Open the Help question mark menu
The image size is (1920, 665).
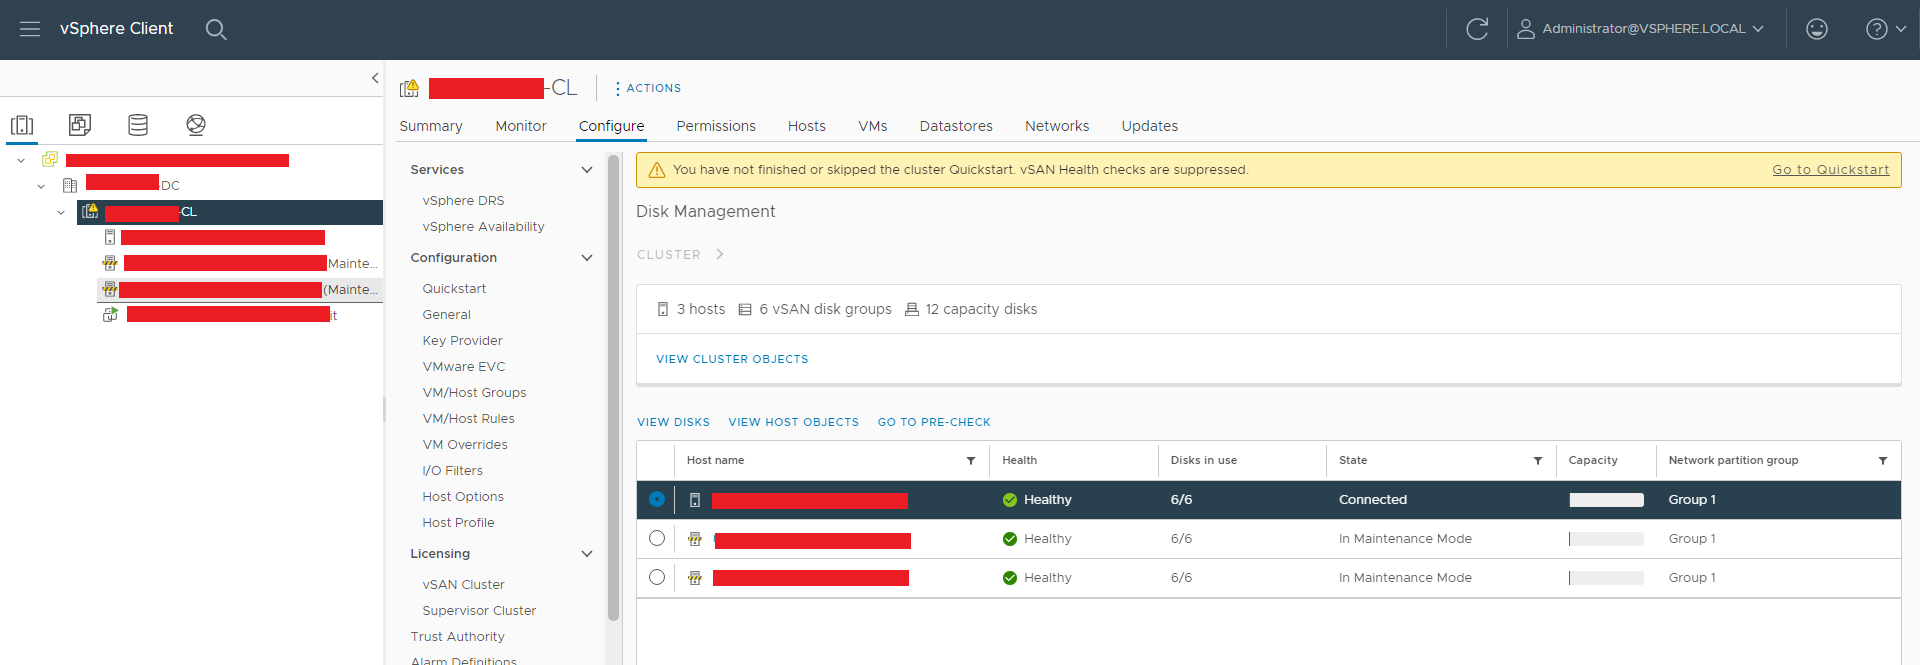coord(1885,29)
